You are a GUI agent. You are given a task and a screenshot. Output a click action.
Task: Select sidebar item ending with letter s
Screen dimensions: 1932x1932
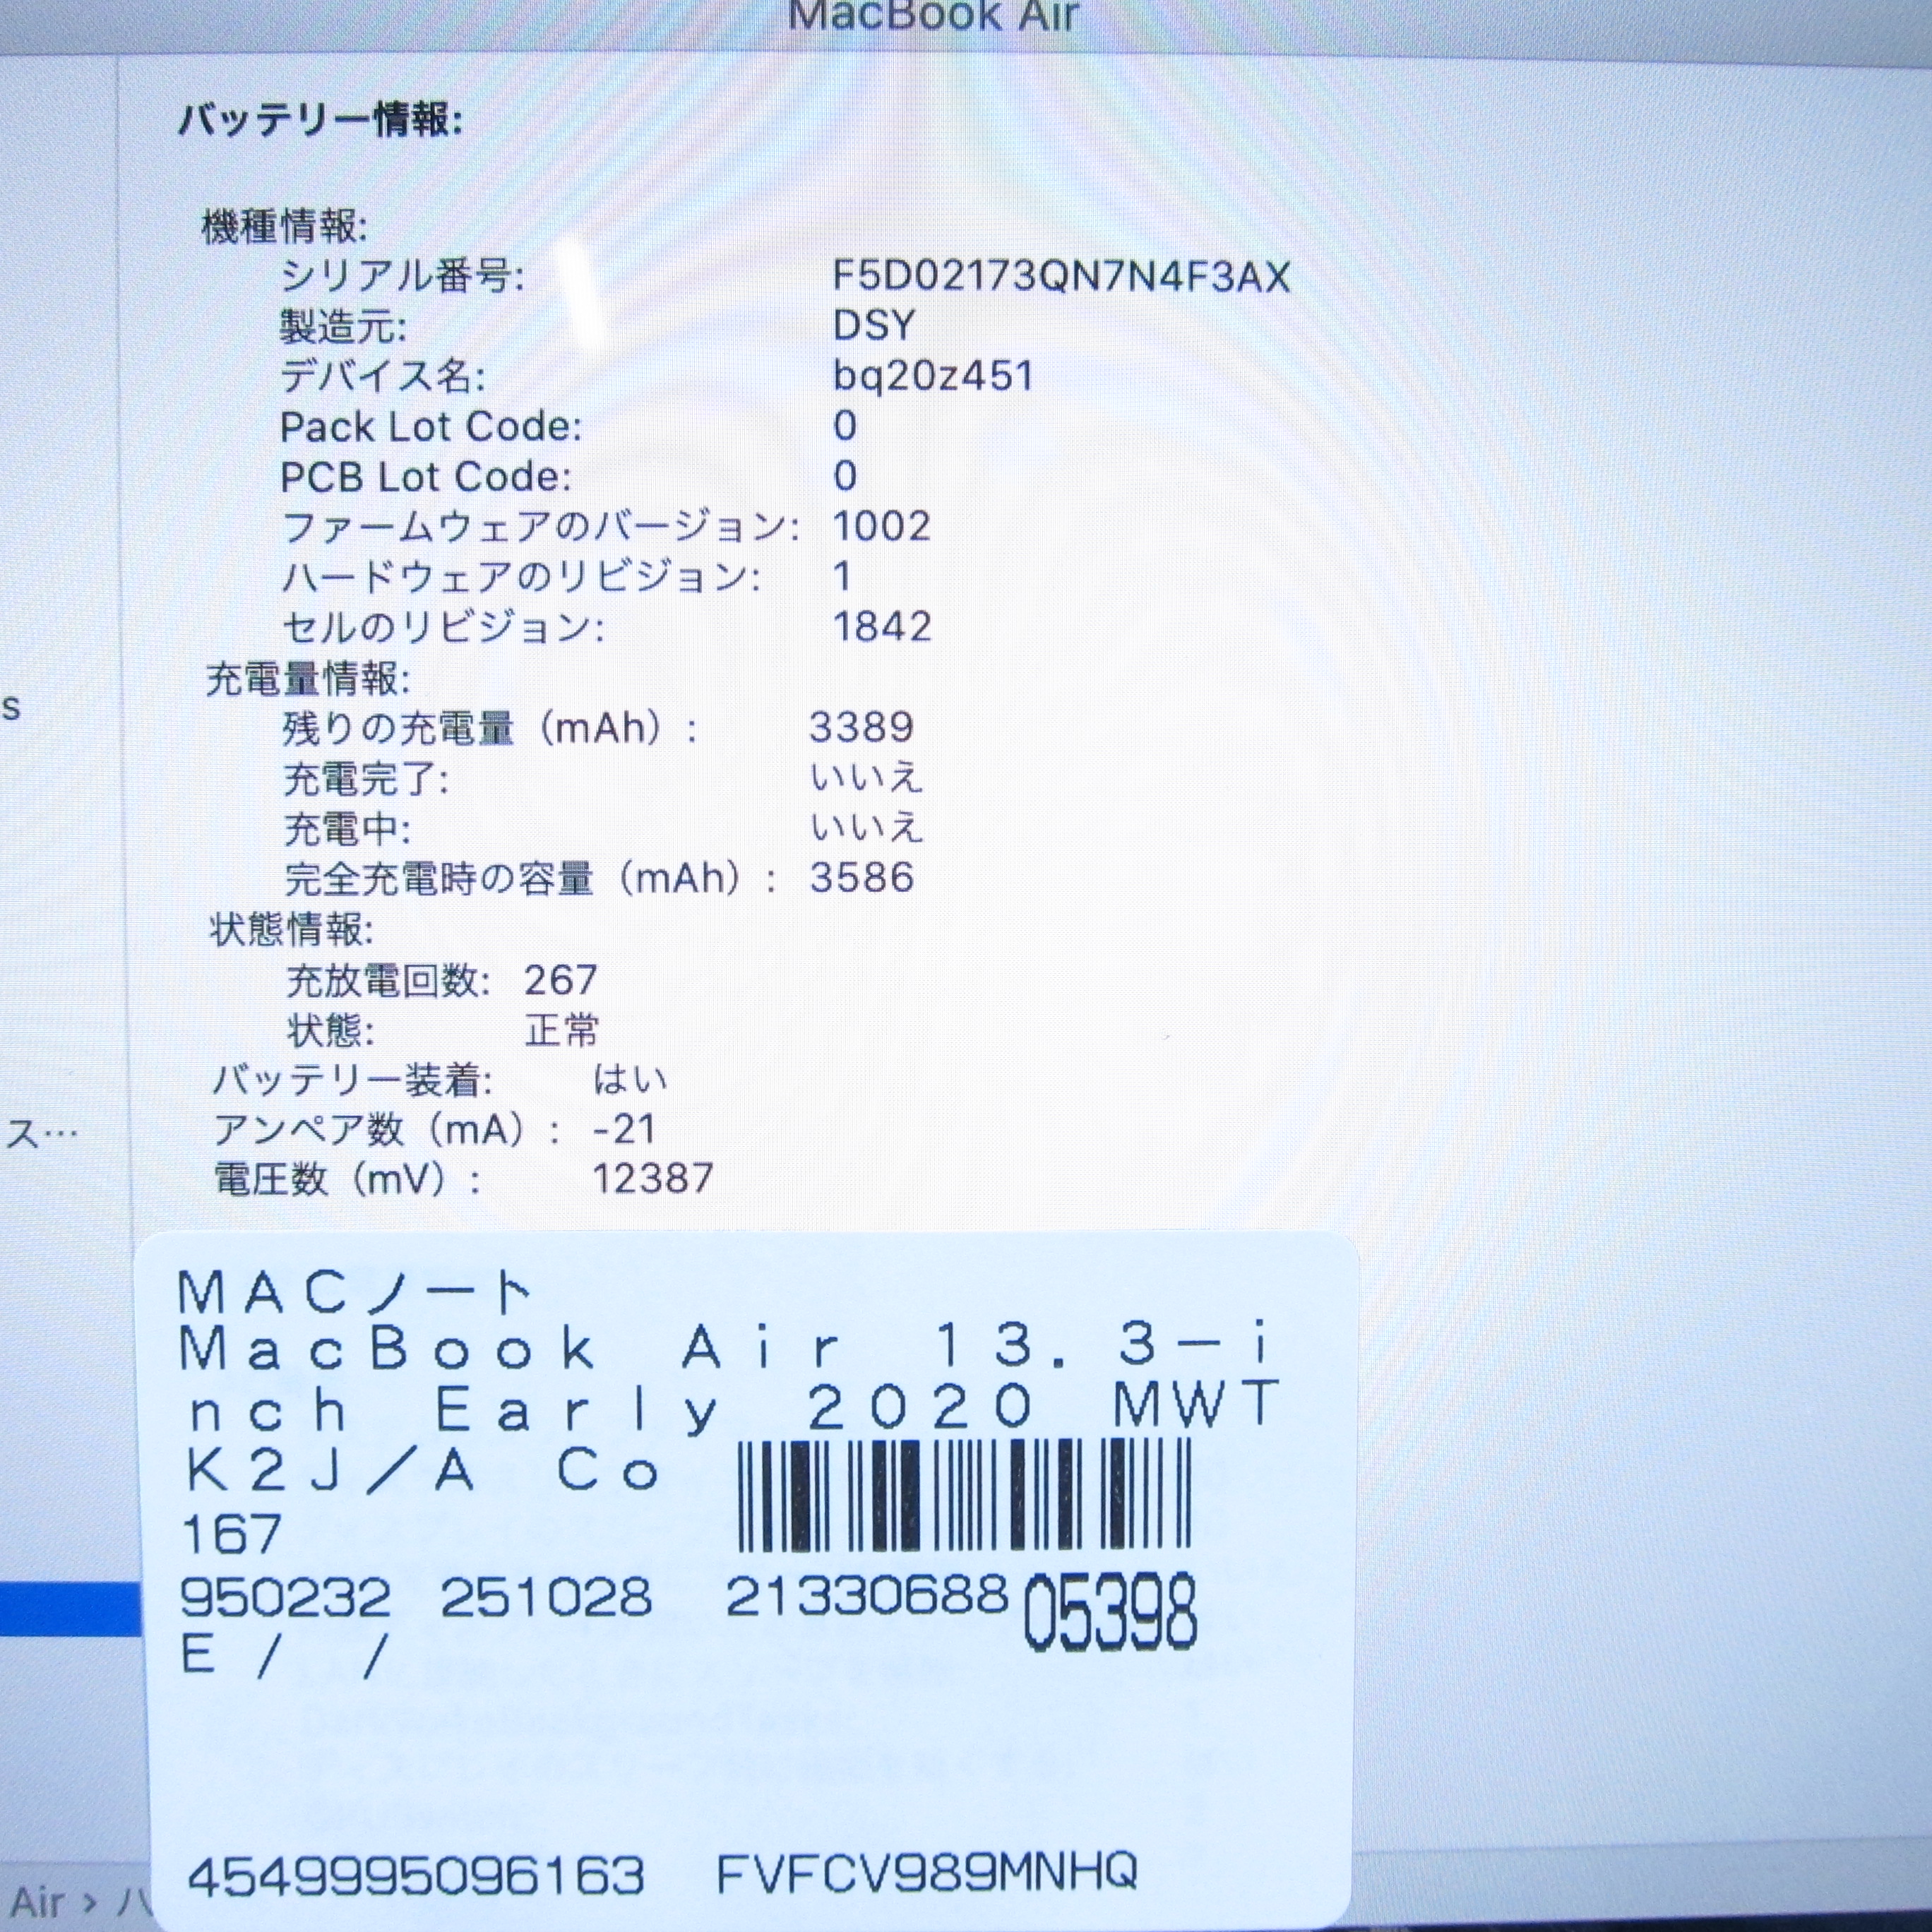pyautogui.click(x=11, y=708)
